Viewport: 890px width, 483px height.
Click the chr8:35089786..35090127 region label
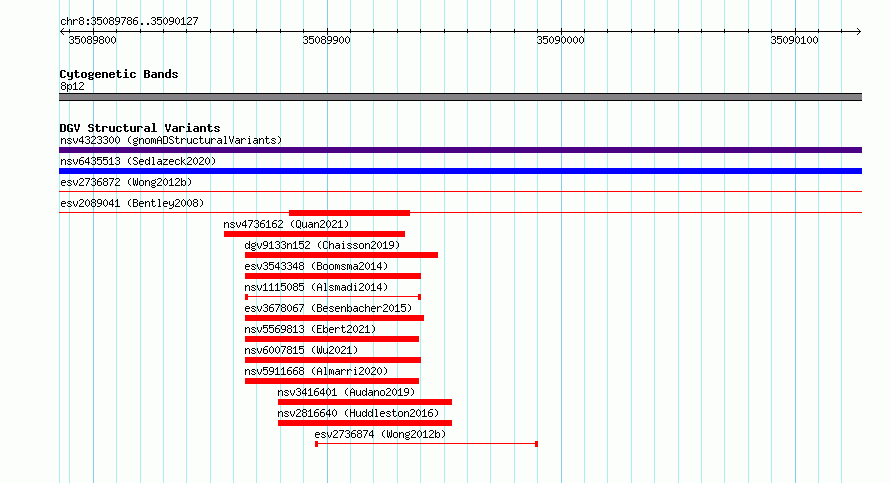(129, 21)
